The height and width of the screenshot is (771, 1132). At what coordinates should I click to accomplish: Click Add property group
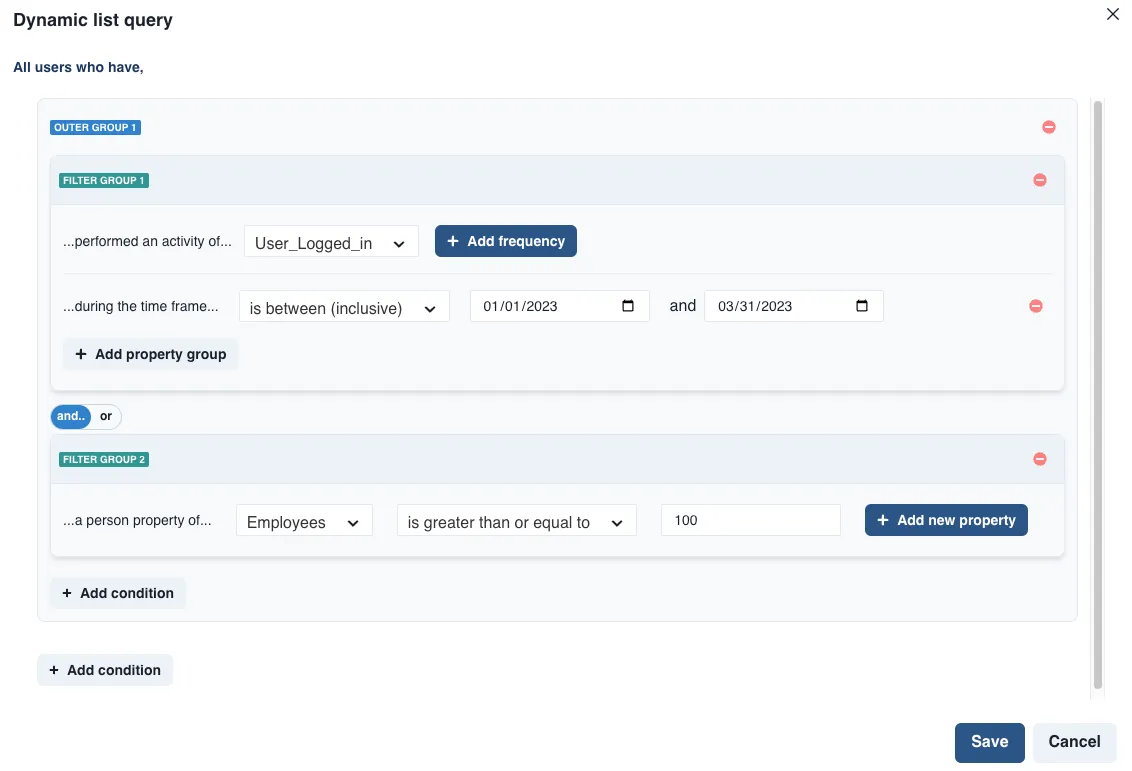[x=150, y=354]
